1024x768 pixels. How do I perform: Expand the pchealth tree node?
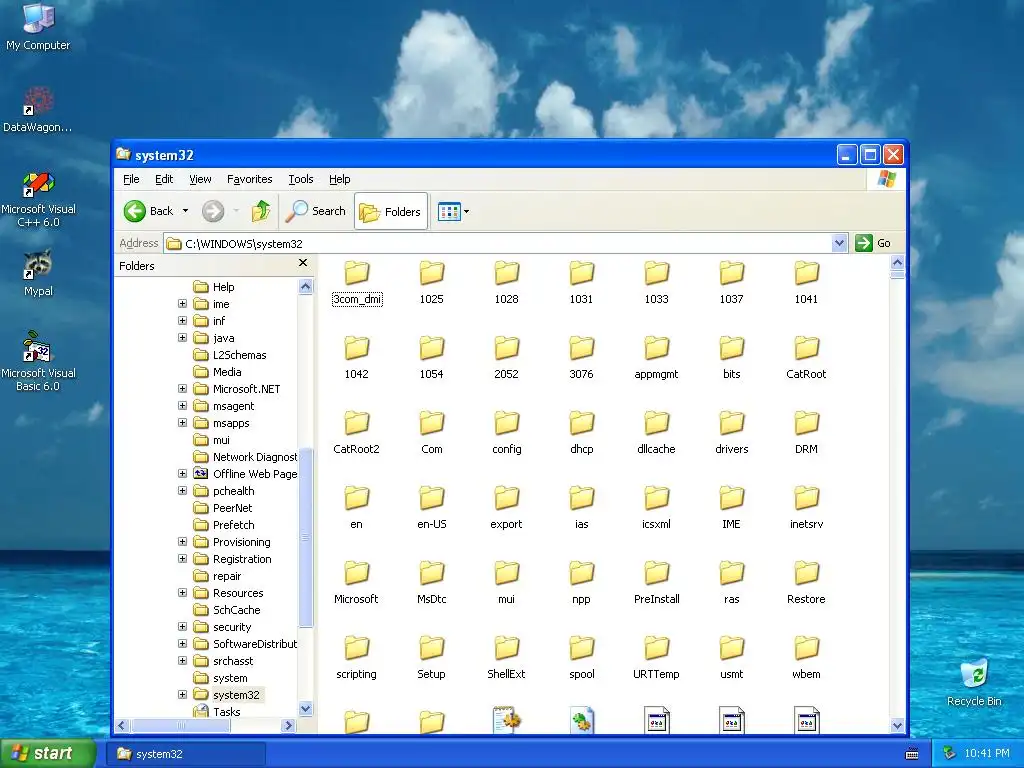point(182,490)
